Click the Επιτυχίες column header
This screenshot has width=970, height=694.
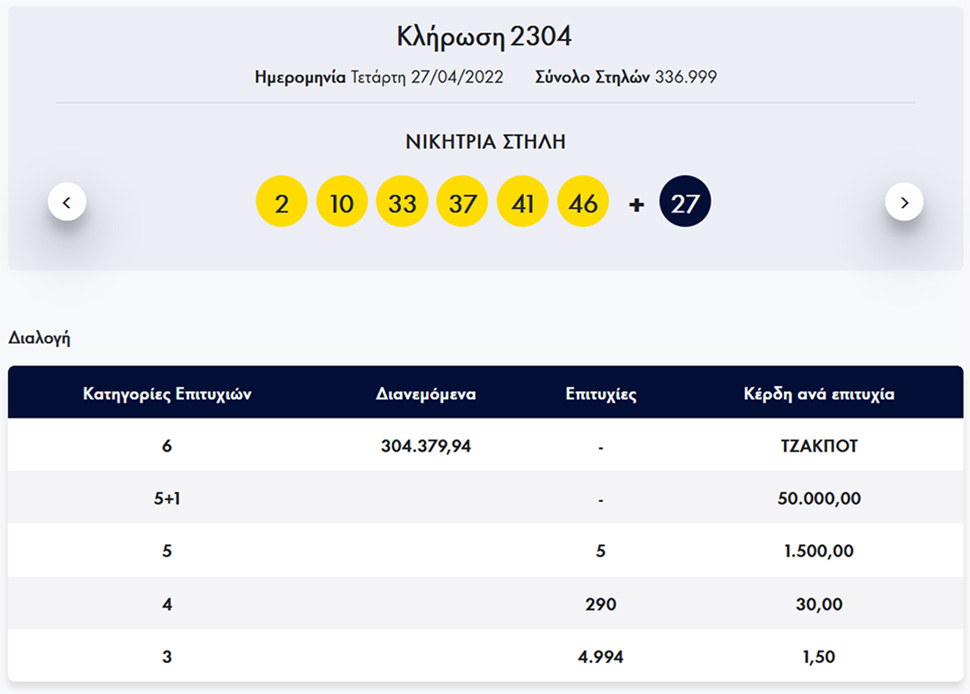600,394
